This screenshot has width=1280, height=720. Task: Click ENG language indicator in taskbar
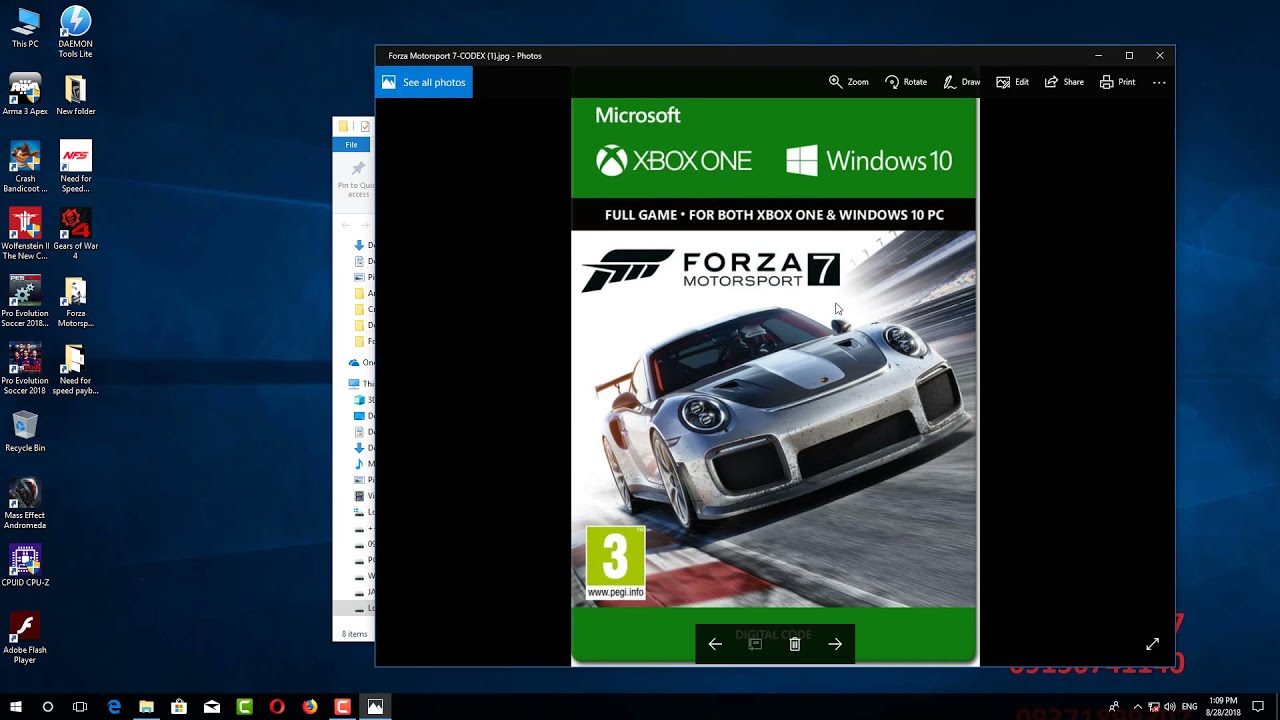pyautogui.click(x=1189, y=707)
